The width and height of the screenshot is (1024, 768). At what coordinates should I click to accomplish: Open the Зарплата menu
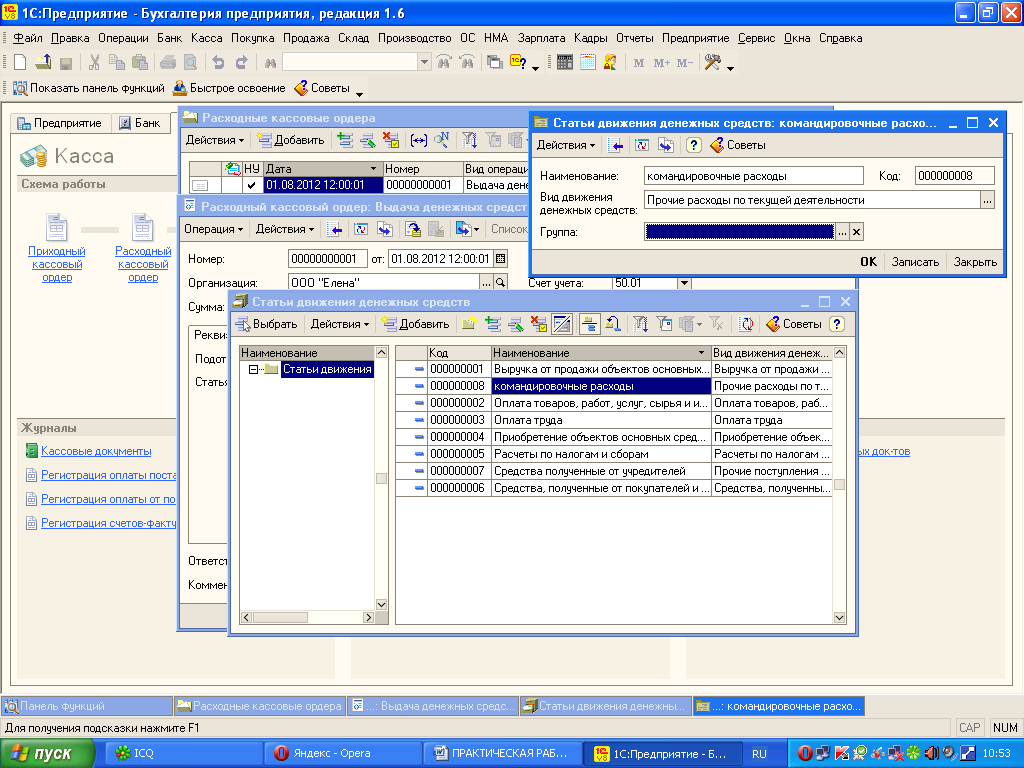click(x=541, y=38)
